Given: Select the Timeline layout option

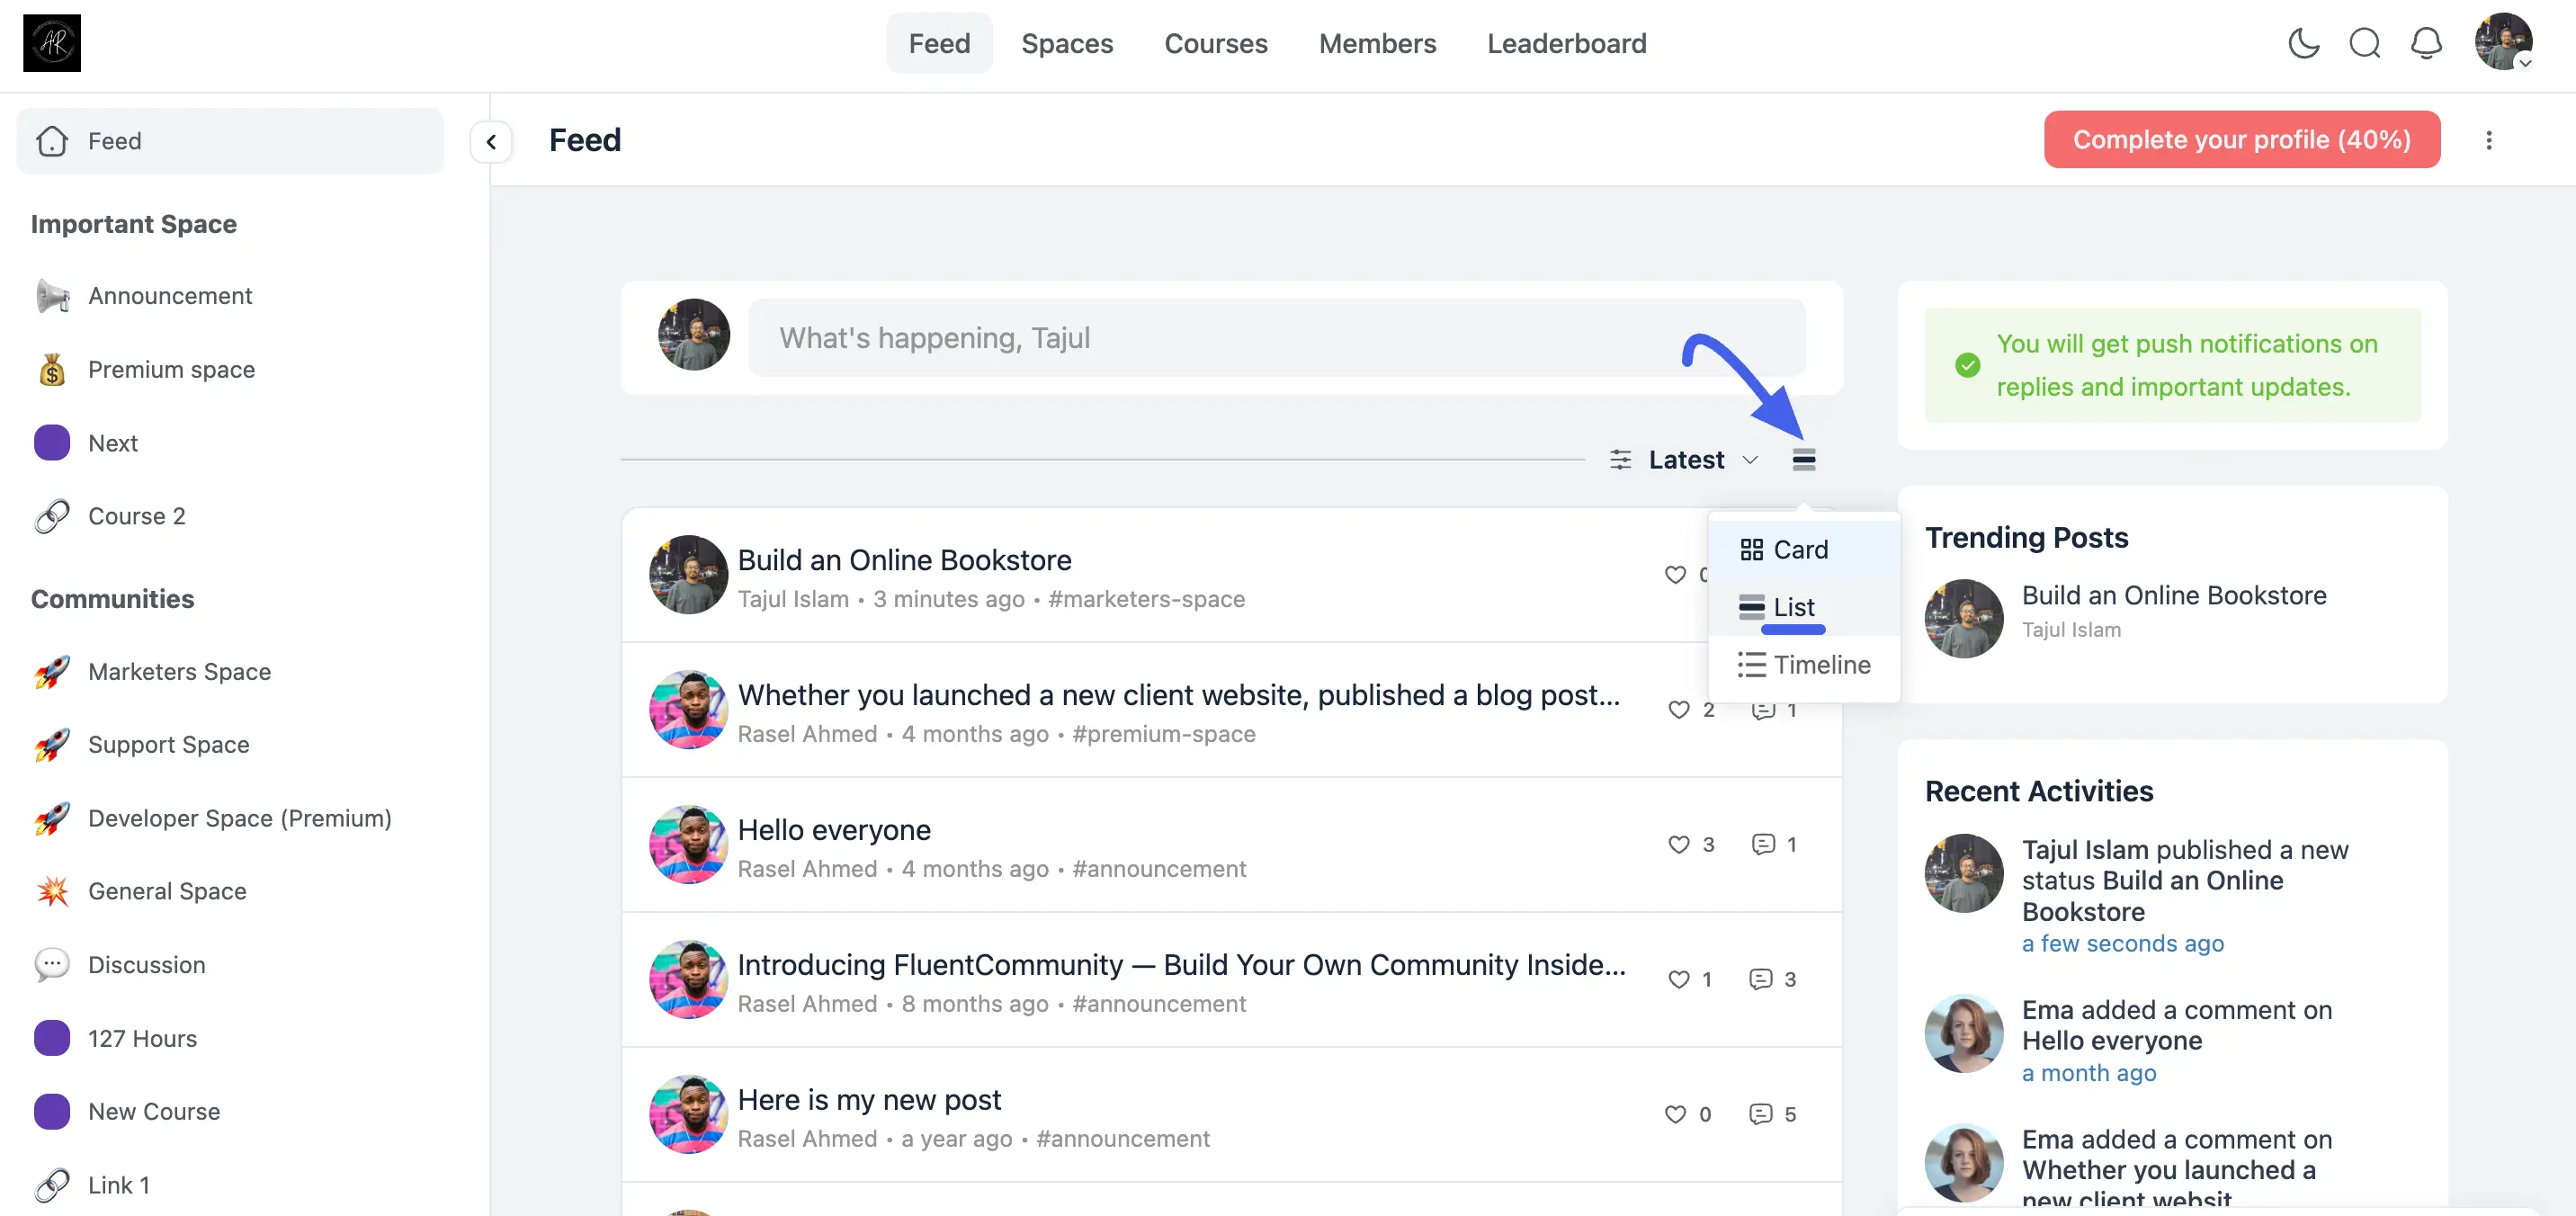Looking at the screenshot, I should click(x=1804, y=665).
